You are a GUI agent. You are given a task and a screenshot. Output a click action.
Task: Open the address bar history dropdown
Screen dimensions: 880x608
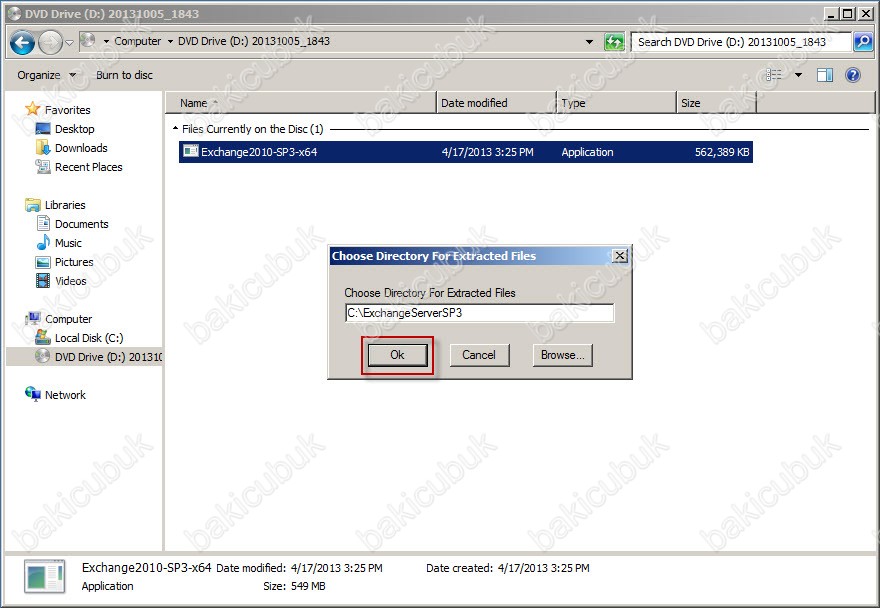point(589,42)
